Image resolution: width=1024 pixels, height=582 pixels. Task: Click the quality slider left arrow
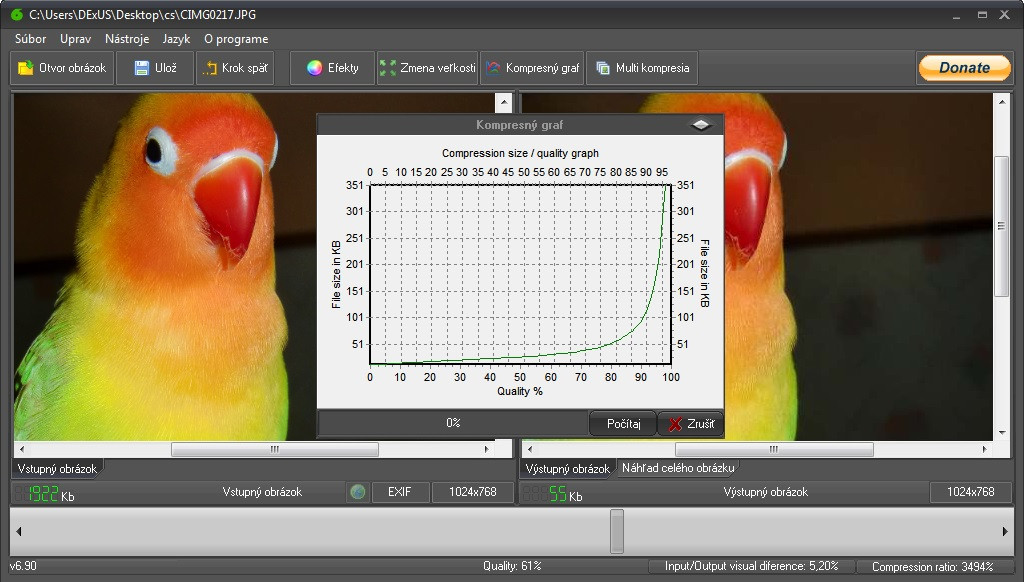[x=18, y=531]
